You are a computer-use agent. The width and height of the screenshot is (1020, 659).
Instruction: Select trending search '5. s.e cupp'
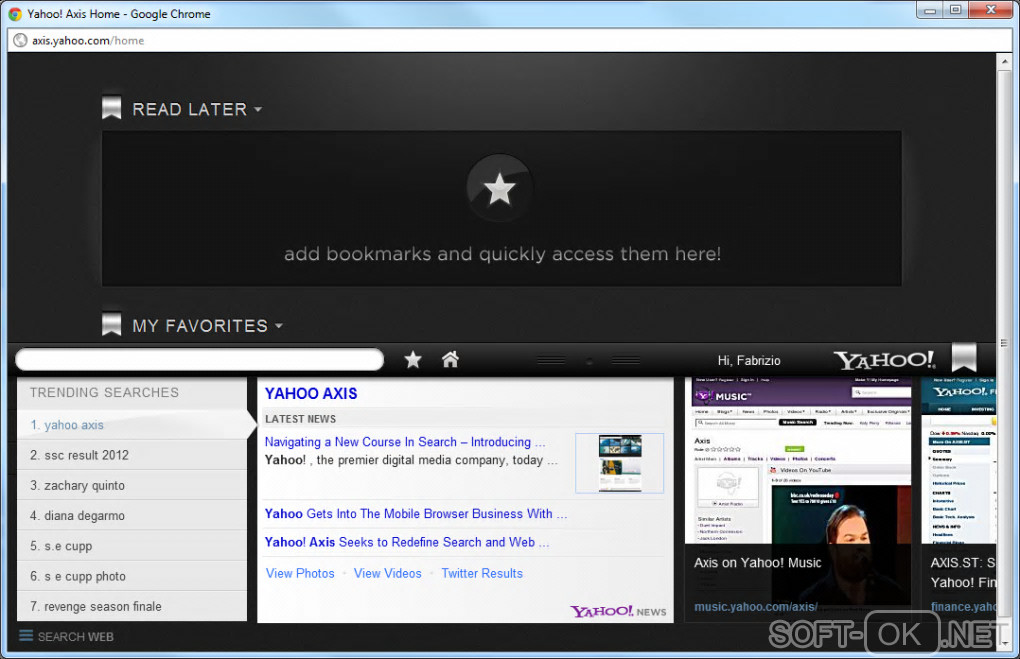pyautogui.click(x=132, y=546)
